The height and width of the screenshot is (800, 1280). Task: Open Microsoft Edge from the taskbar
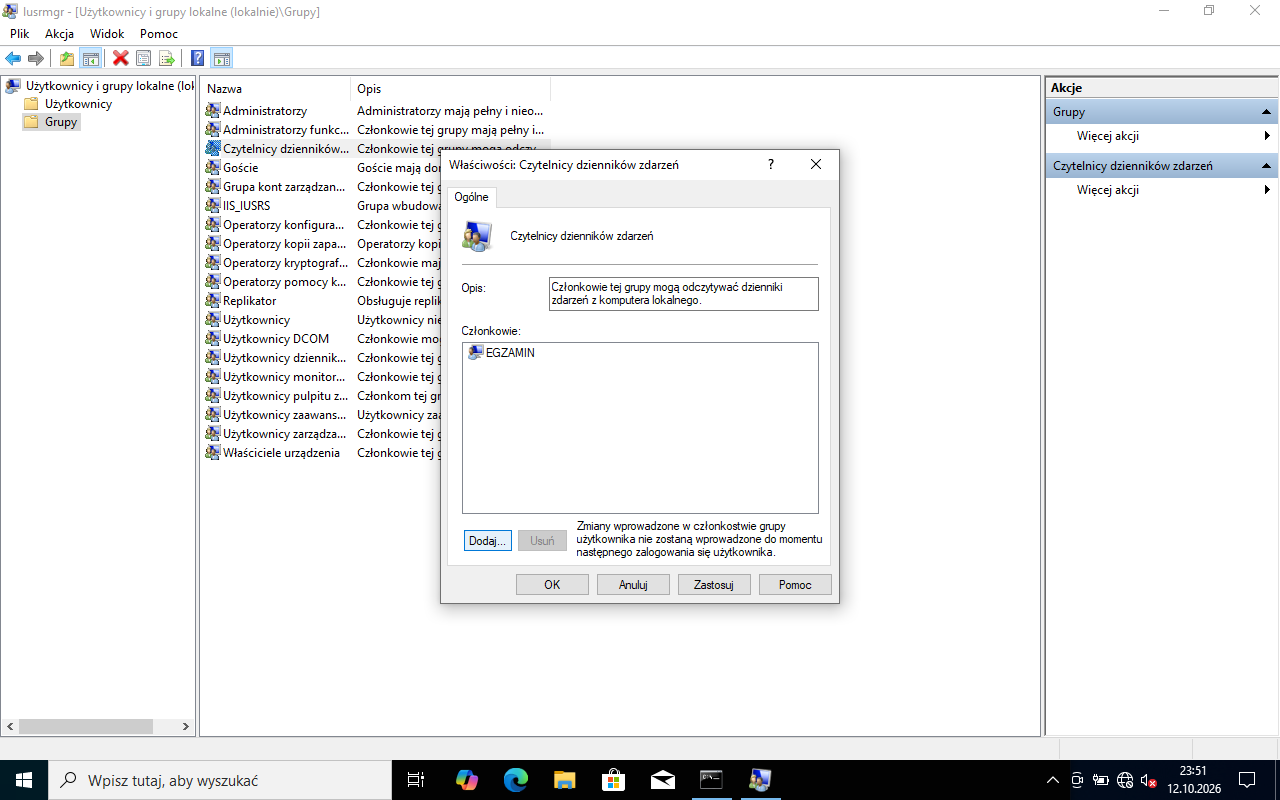point(516,780)
